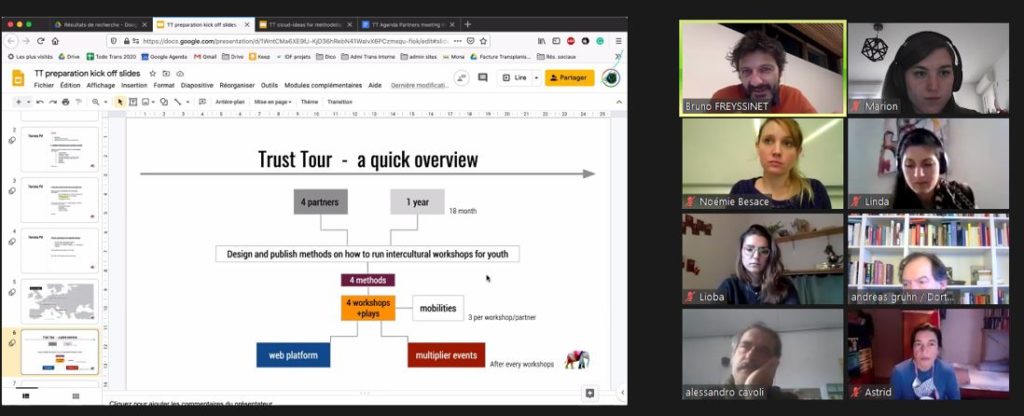Image resolution: width=1024 pixels, height=416 pixels.
Task: Click the Google Slides home logo
Action: (18, 78)
